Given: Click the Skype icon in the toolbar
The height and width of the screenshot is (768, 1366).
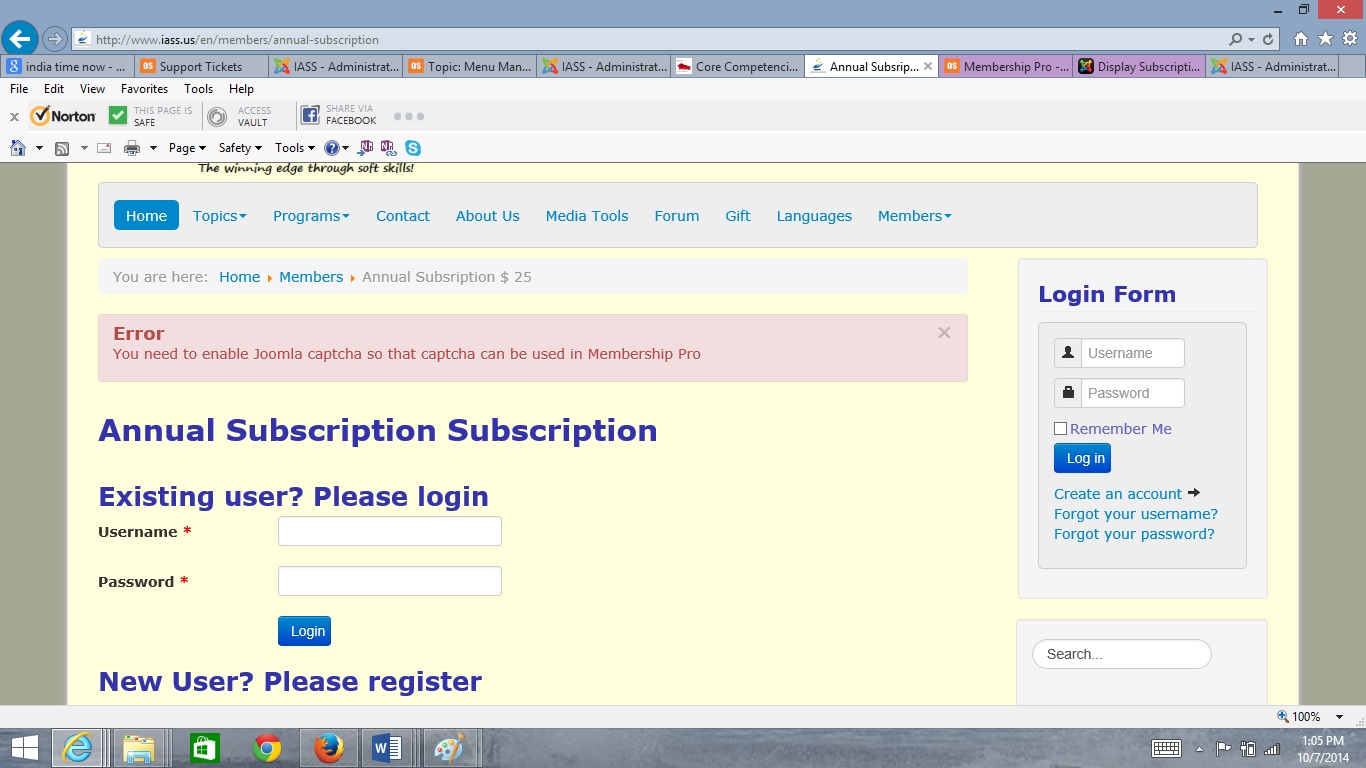Looking at the screenshot, I should click(x=412, y=148).
